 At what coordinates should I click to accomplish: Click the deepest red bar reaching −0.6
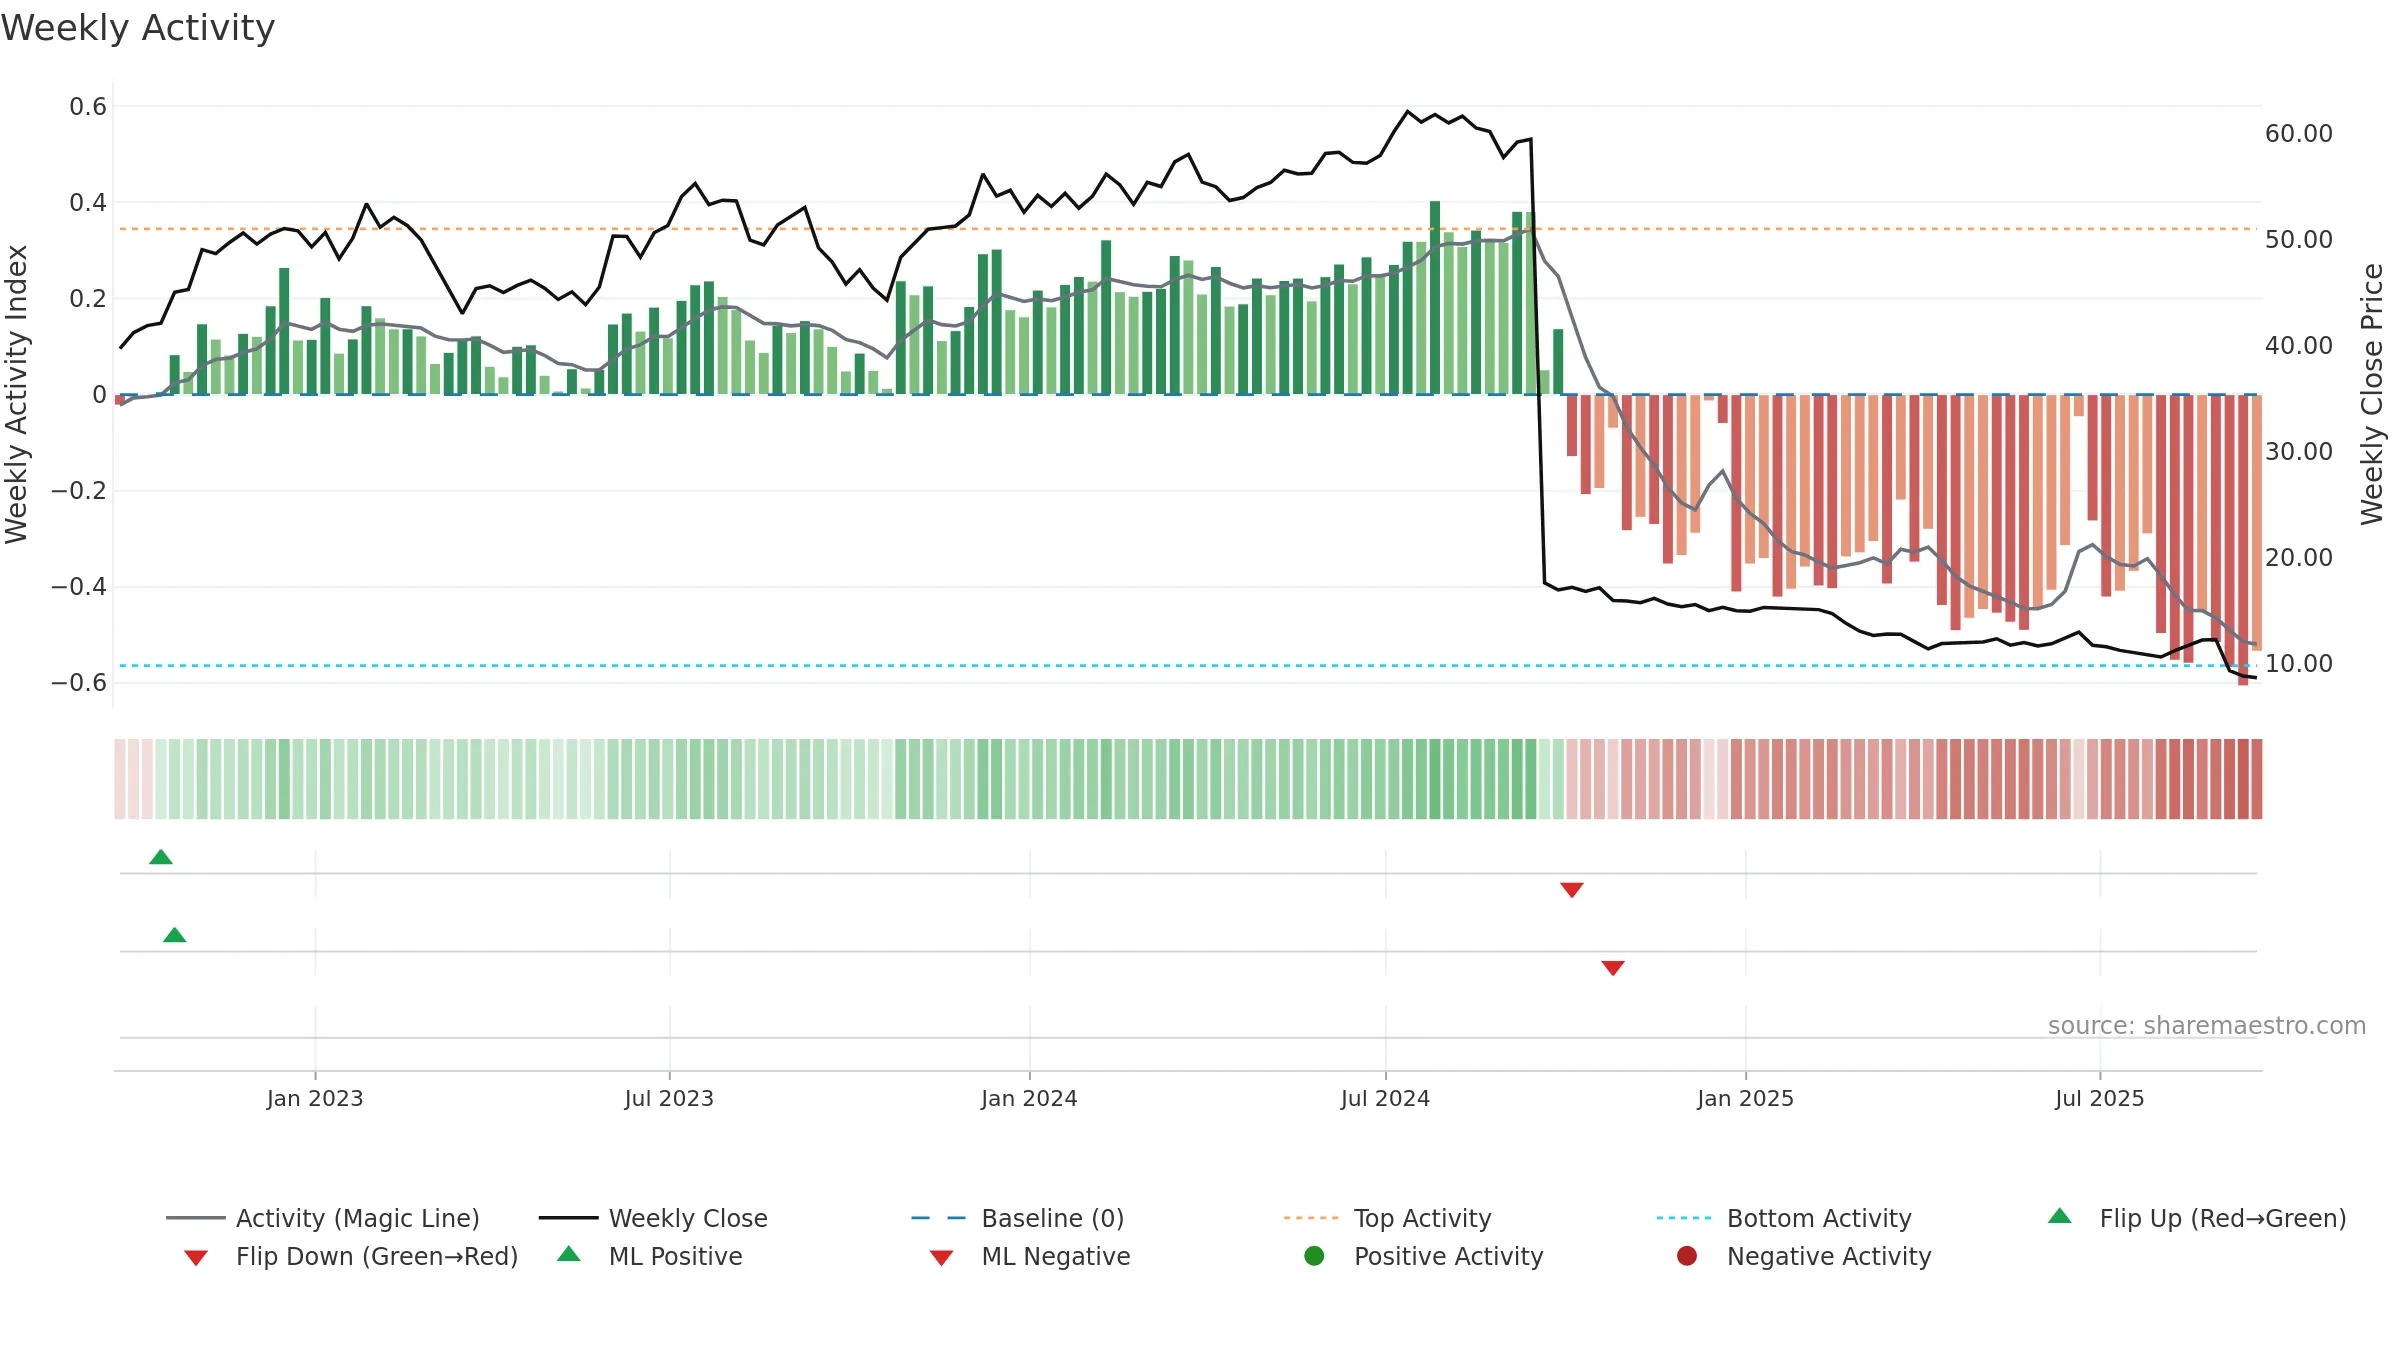(2243, 540)
